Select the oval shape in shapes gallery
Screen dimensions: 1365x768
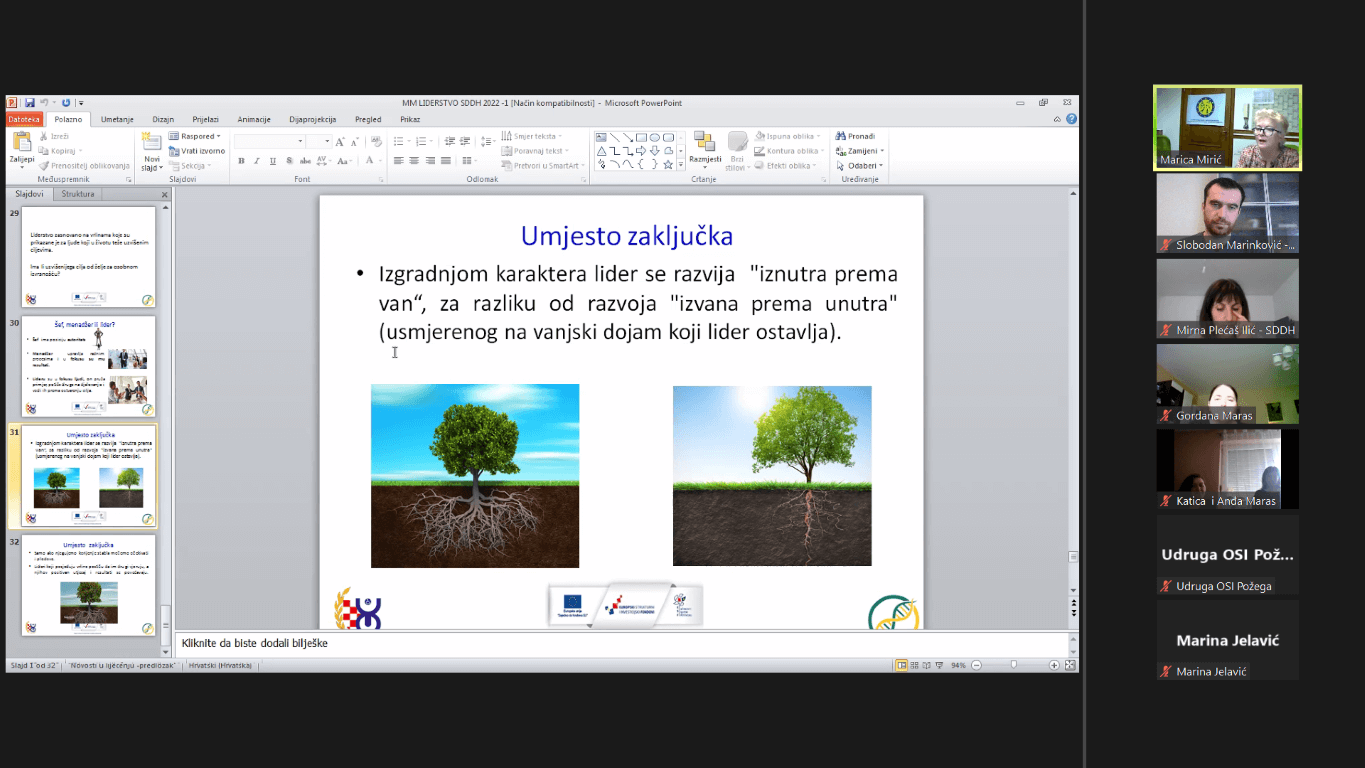coord(655,137)
